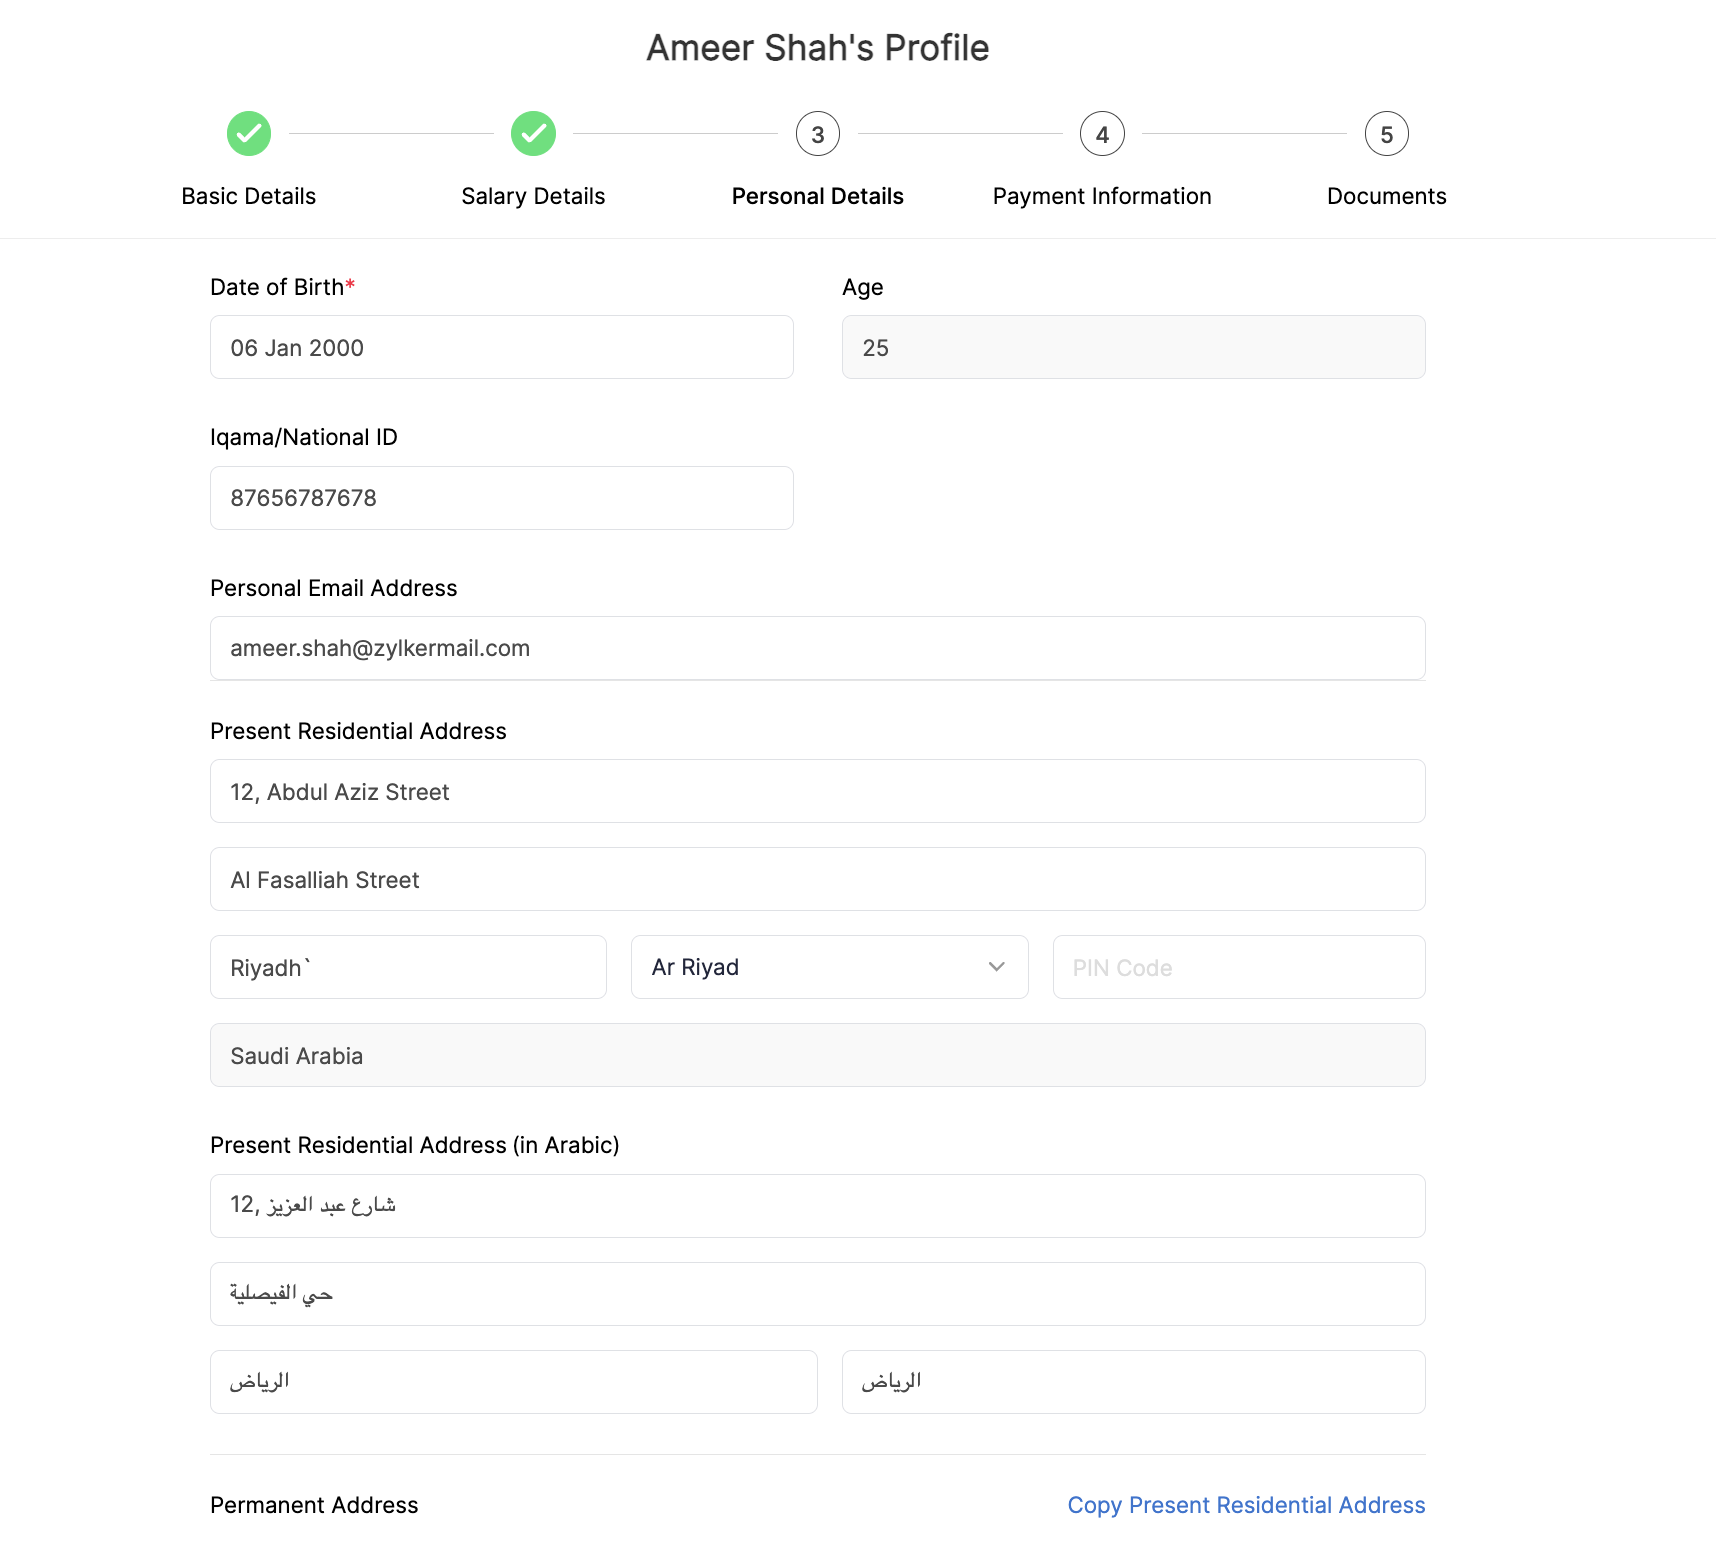
Task: Open the Salary Details section
Action: [x=533, y=195]
